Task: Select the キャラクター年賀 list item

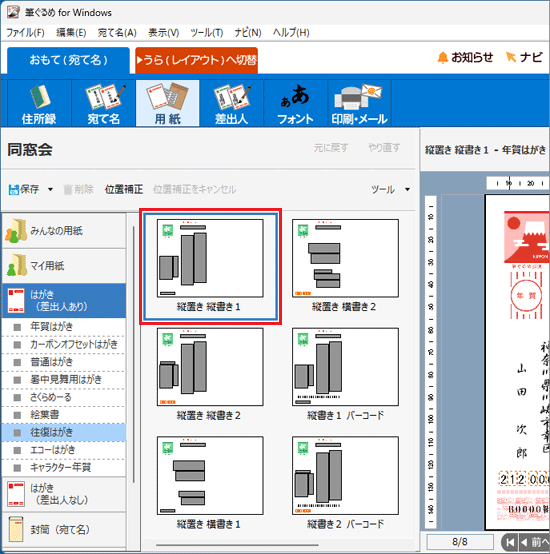Action: (64, 468)
